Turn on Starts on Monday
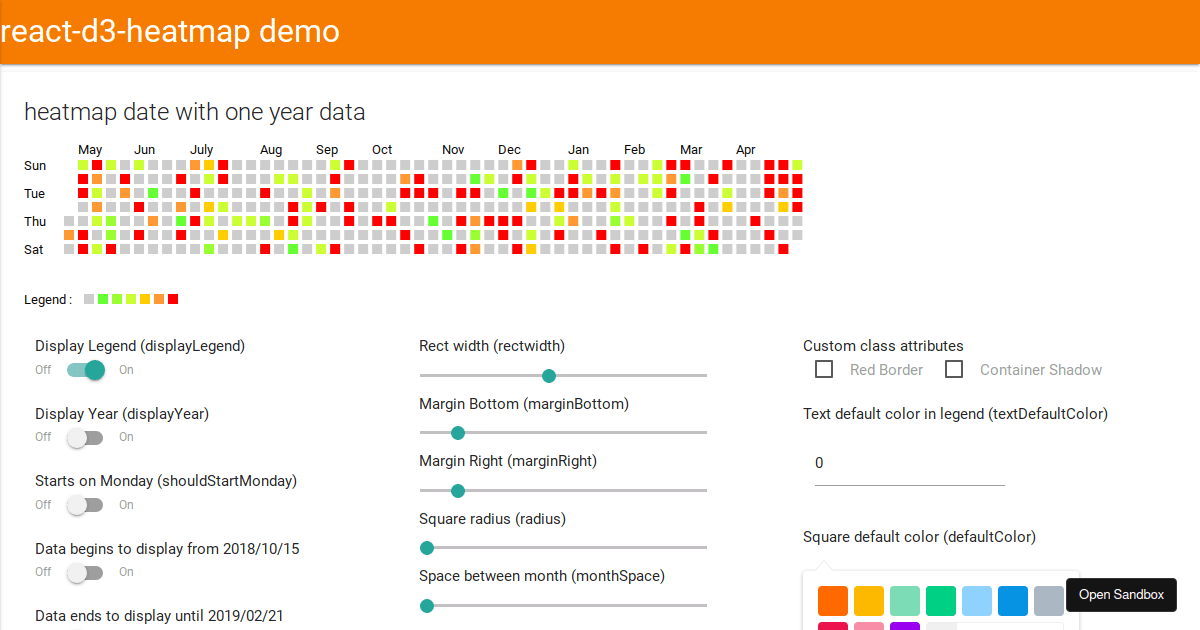 tap(85, 505)
